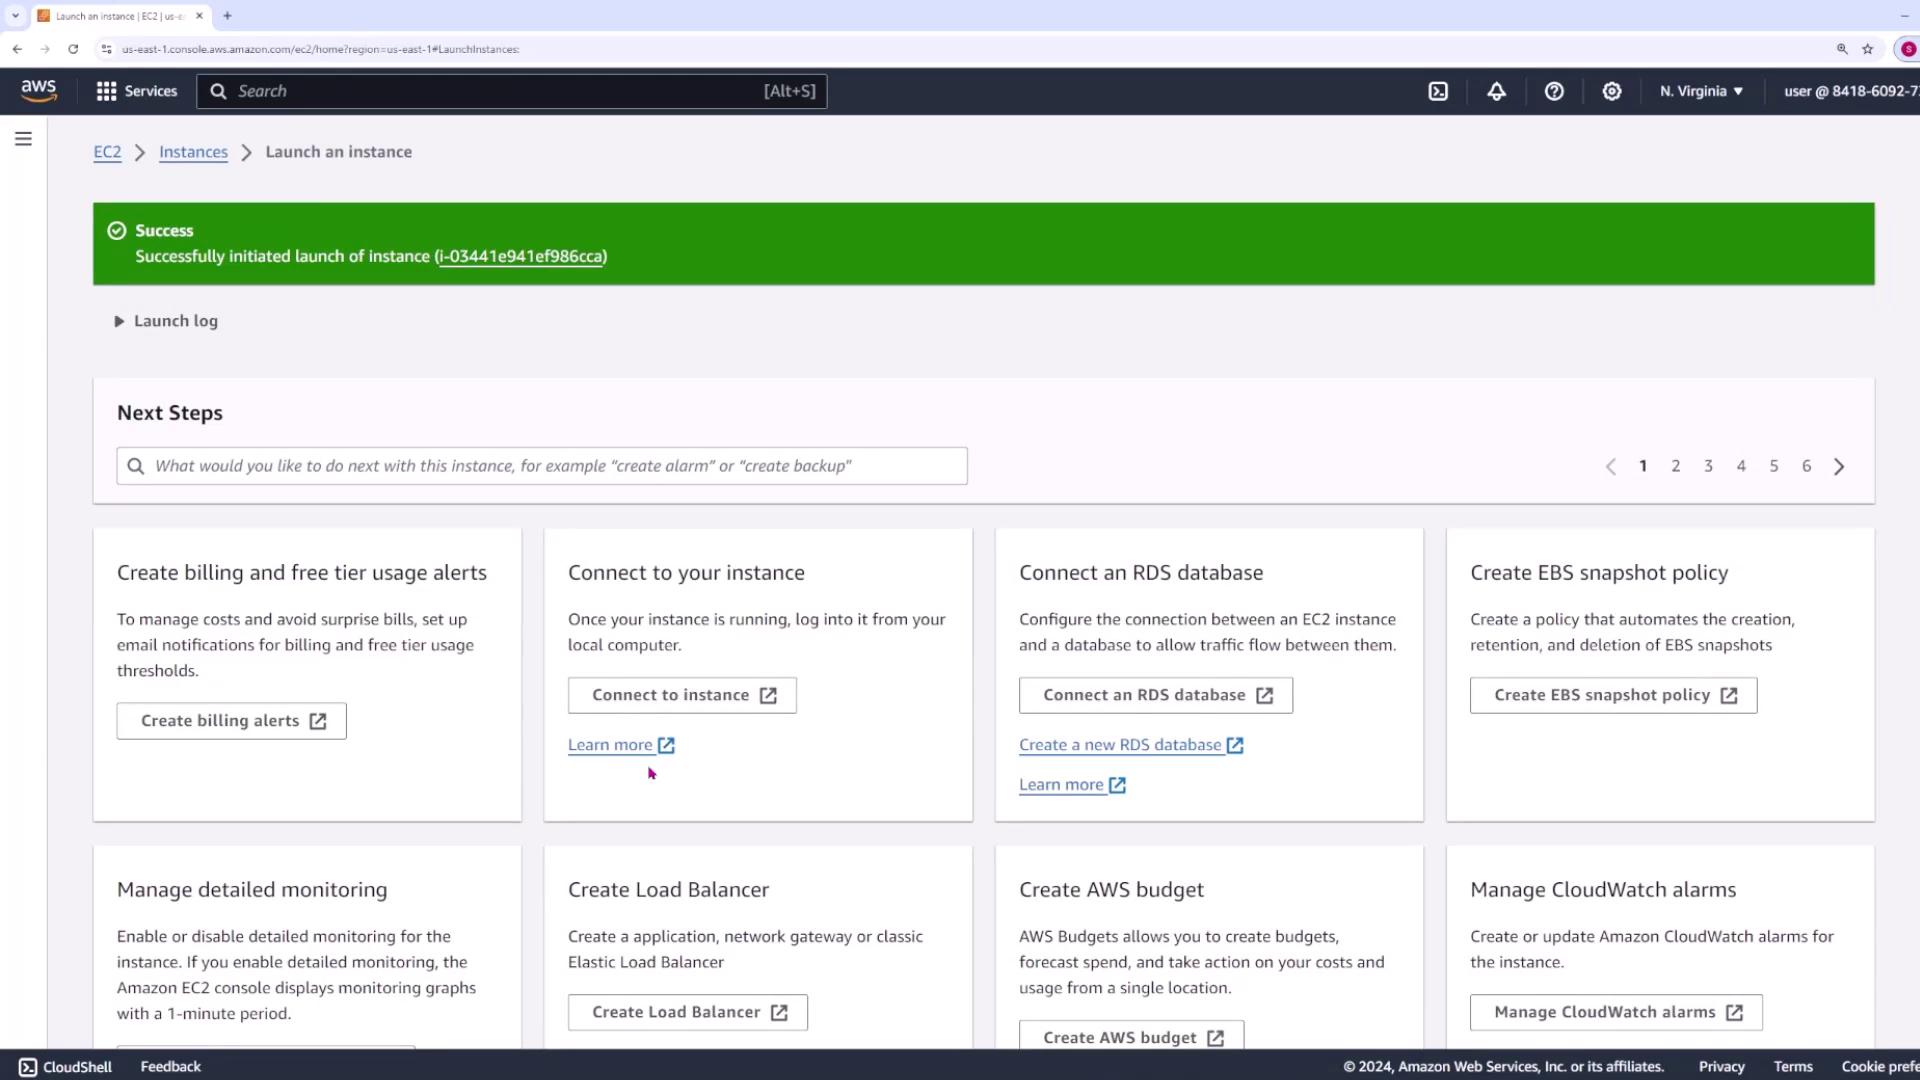Click Create EBS snapshot policy button
Viewport: 1920px width, 1080px height.
(x=1613, y=695)
